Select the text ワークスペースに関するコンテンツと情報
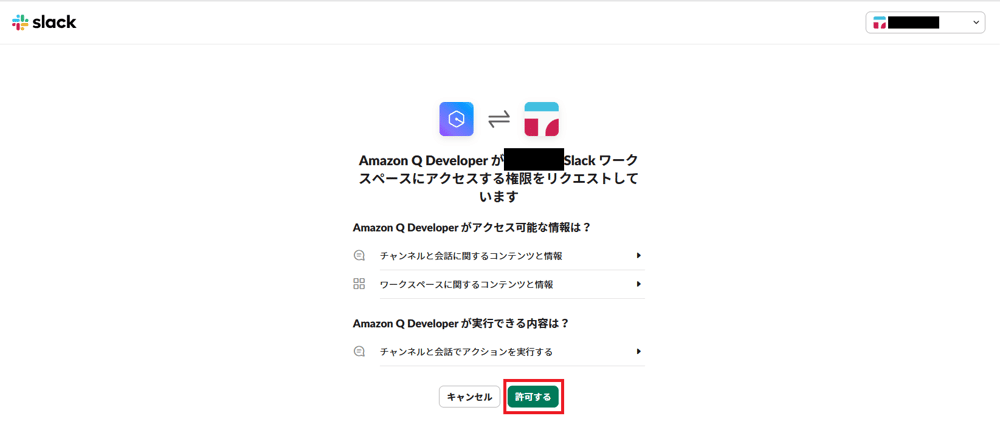This screenshot has width=1000, height=447. pyautogui.click(x=466, y=284)
